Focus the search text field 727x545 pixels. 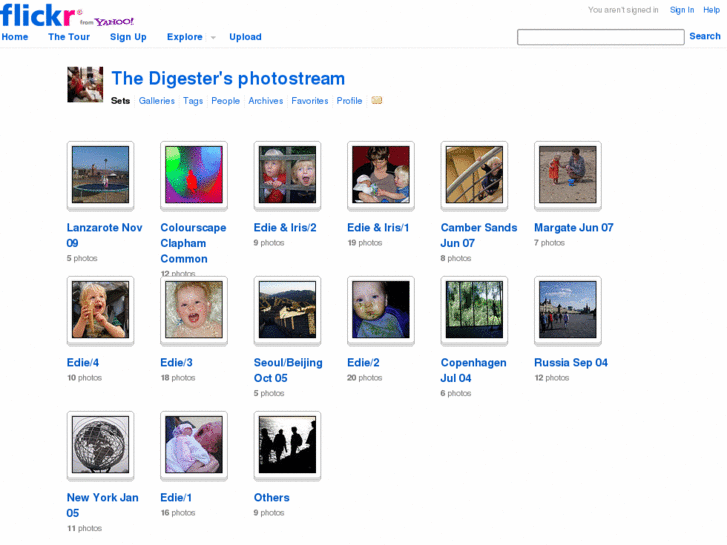[600, 37]
